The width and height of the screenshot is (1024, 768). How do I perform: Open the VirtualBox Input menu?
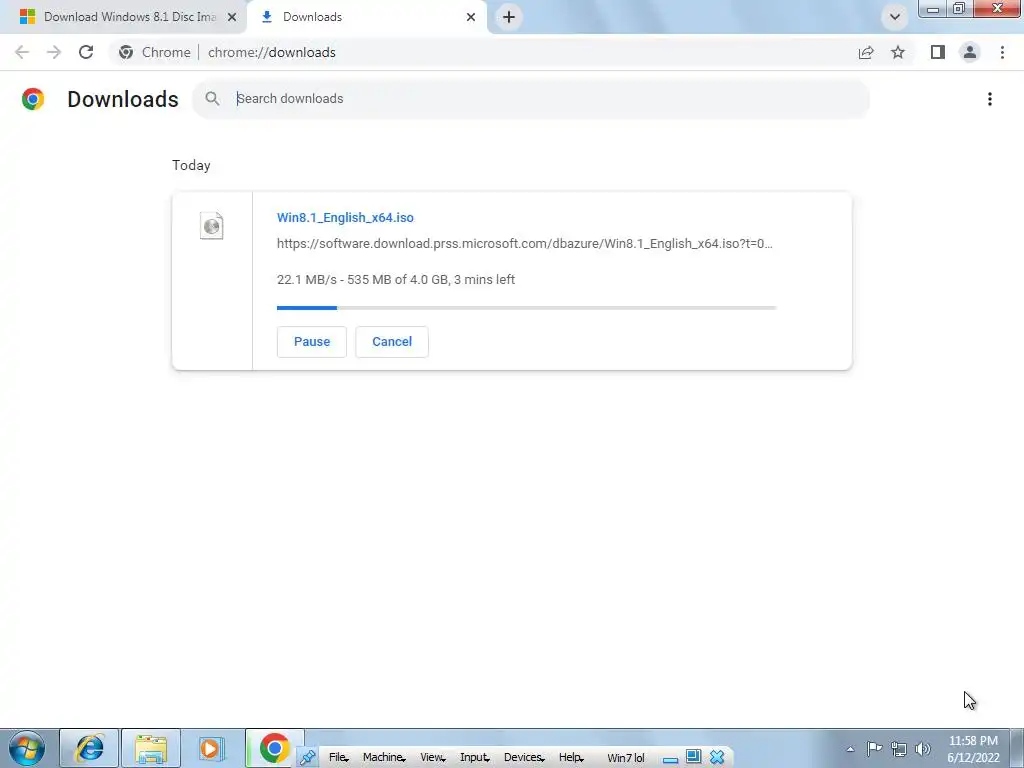[x=475, y=758]
